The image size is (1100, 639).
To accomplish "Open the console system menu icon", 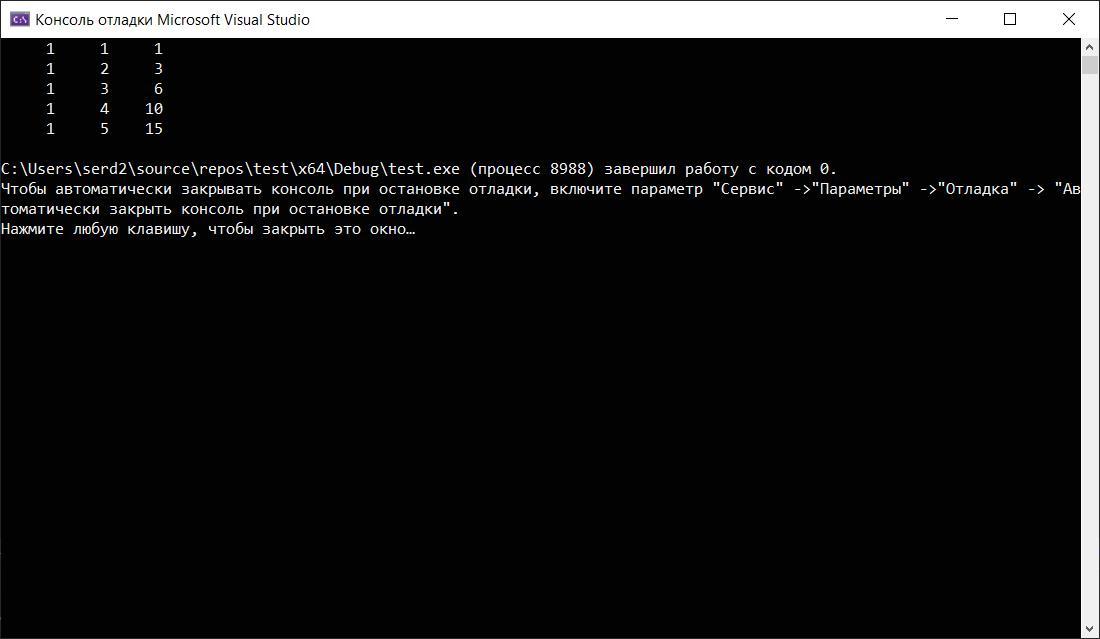I will pyautogui.click(x=19, y=19).
